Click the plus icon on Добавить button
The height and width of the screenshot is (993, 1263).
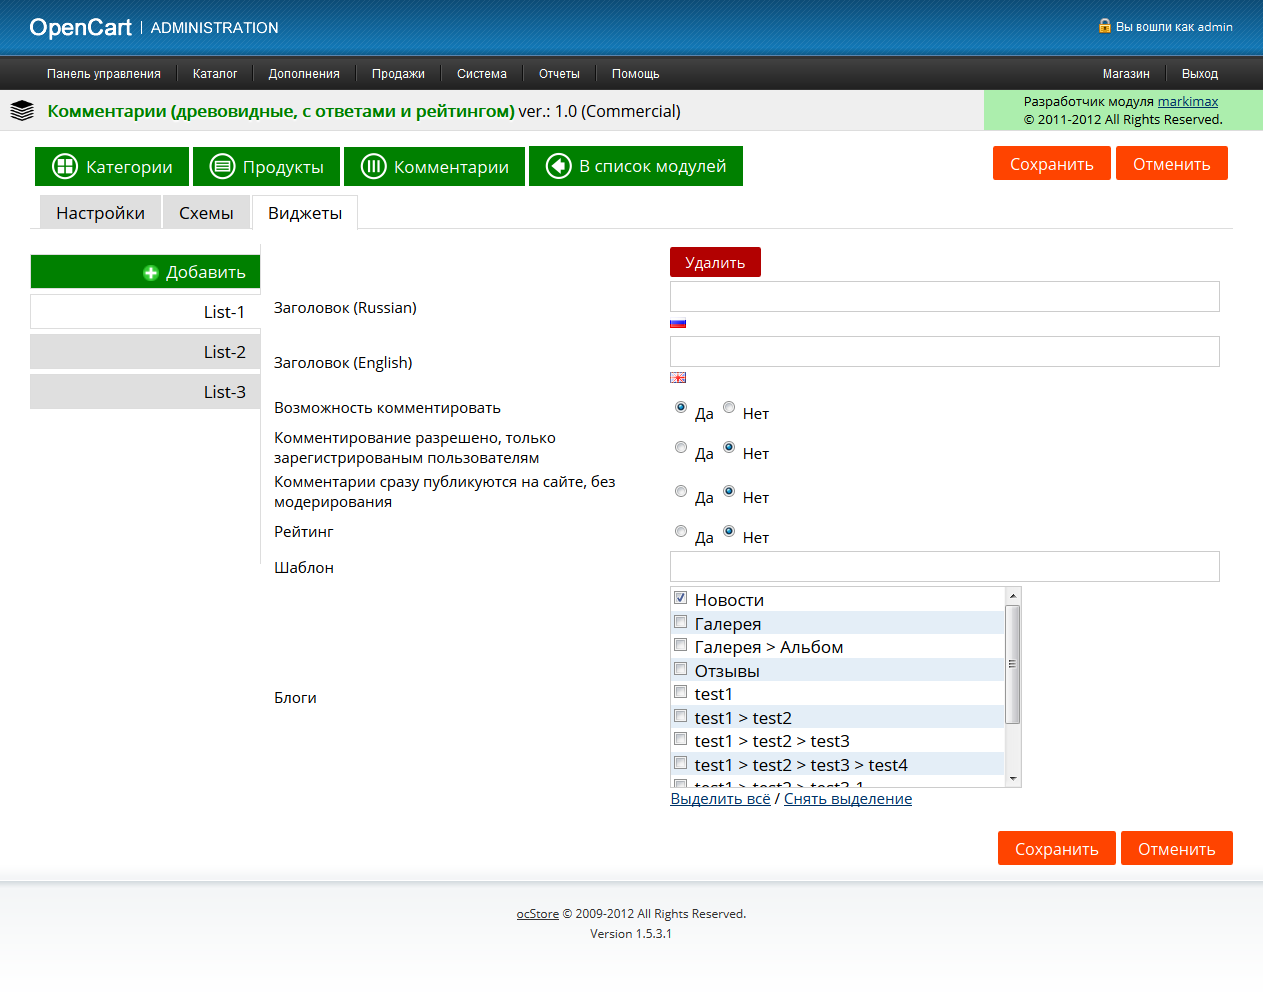click(x=151, y=272)
